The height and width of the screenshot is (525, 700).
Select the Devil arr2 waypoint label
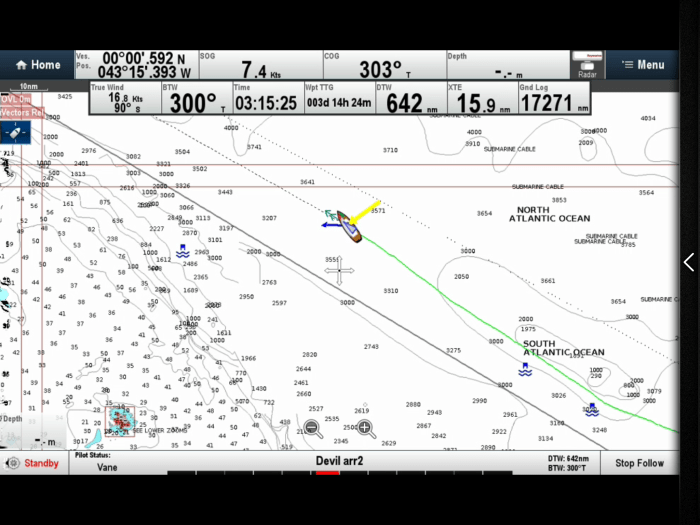339,461
